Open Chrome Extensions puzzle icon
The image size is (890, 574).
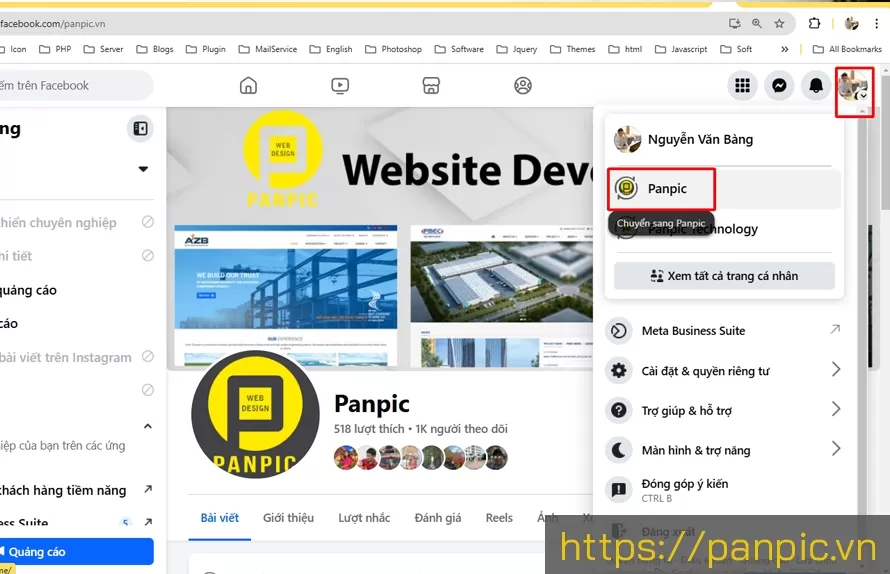coord(815,23)
